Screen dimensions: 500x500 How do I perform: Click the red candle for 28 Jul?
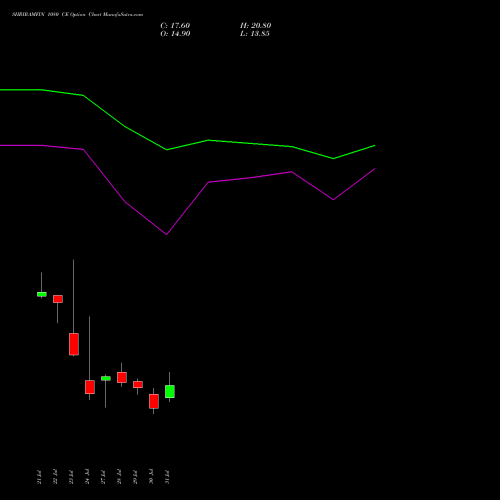(122, 377)
